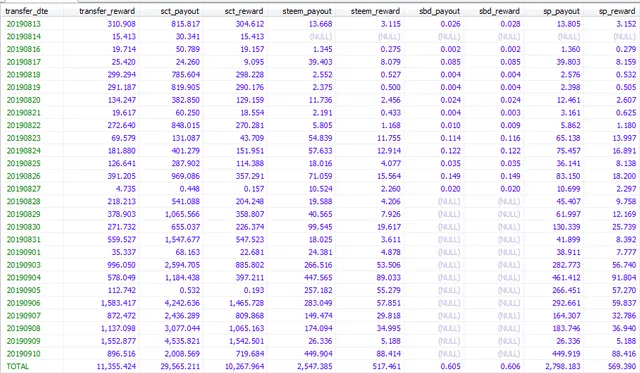Click sct_payout value 2,594.705
Viewport: 640px width, 373px height.
(x=182, y=264)
